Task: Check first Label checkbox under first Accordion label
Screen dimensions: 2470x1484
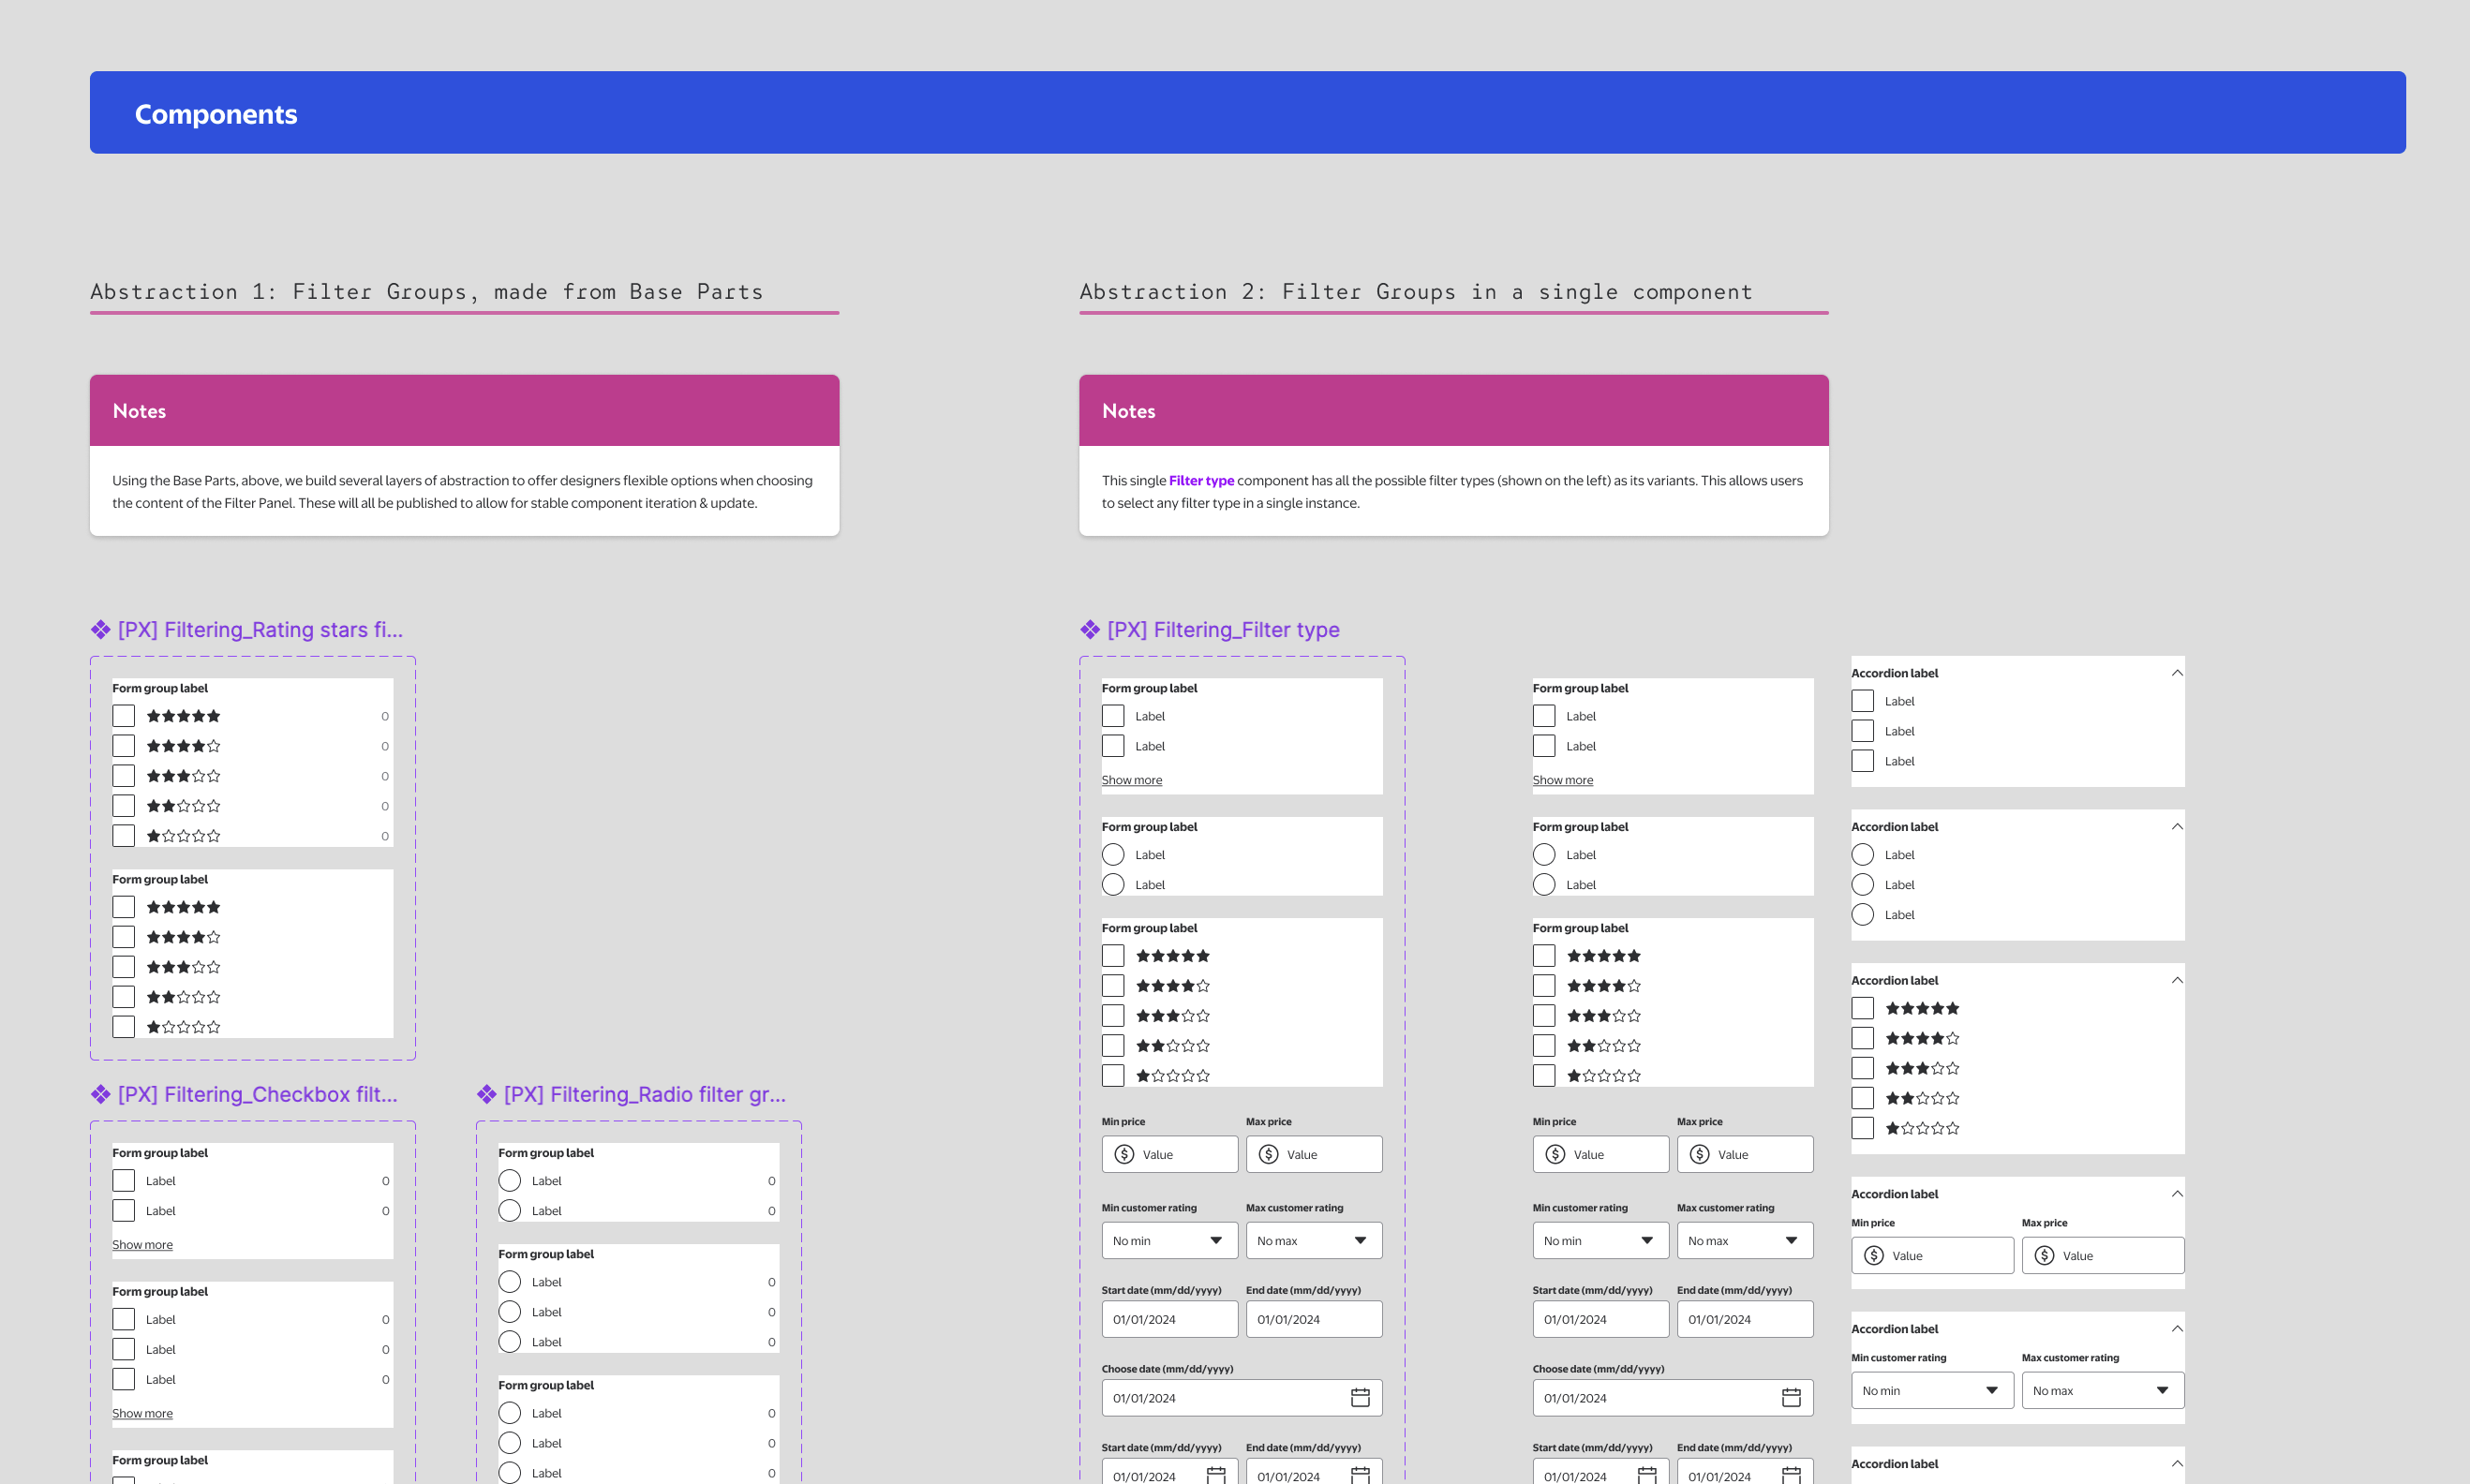Action: pyautogui.click(x=1862, y=701)
